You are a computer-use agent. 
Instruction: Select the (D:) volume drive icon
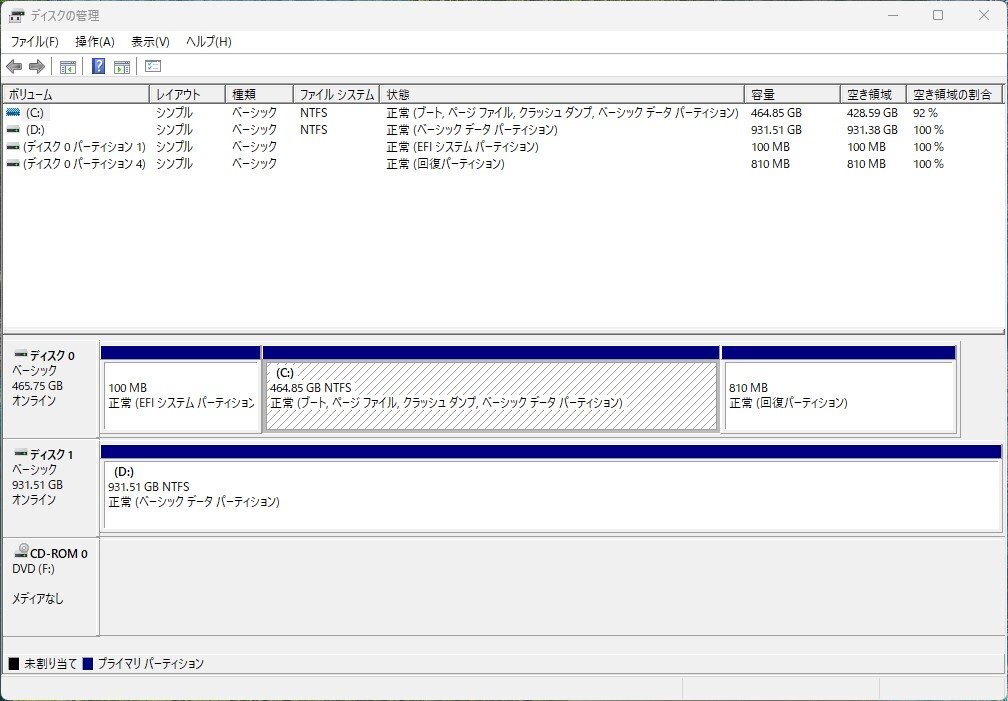tap(13, 129)
